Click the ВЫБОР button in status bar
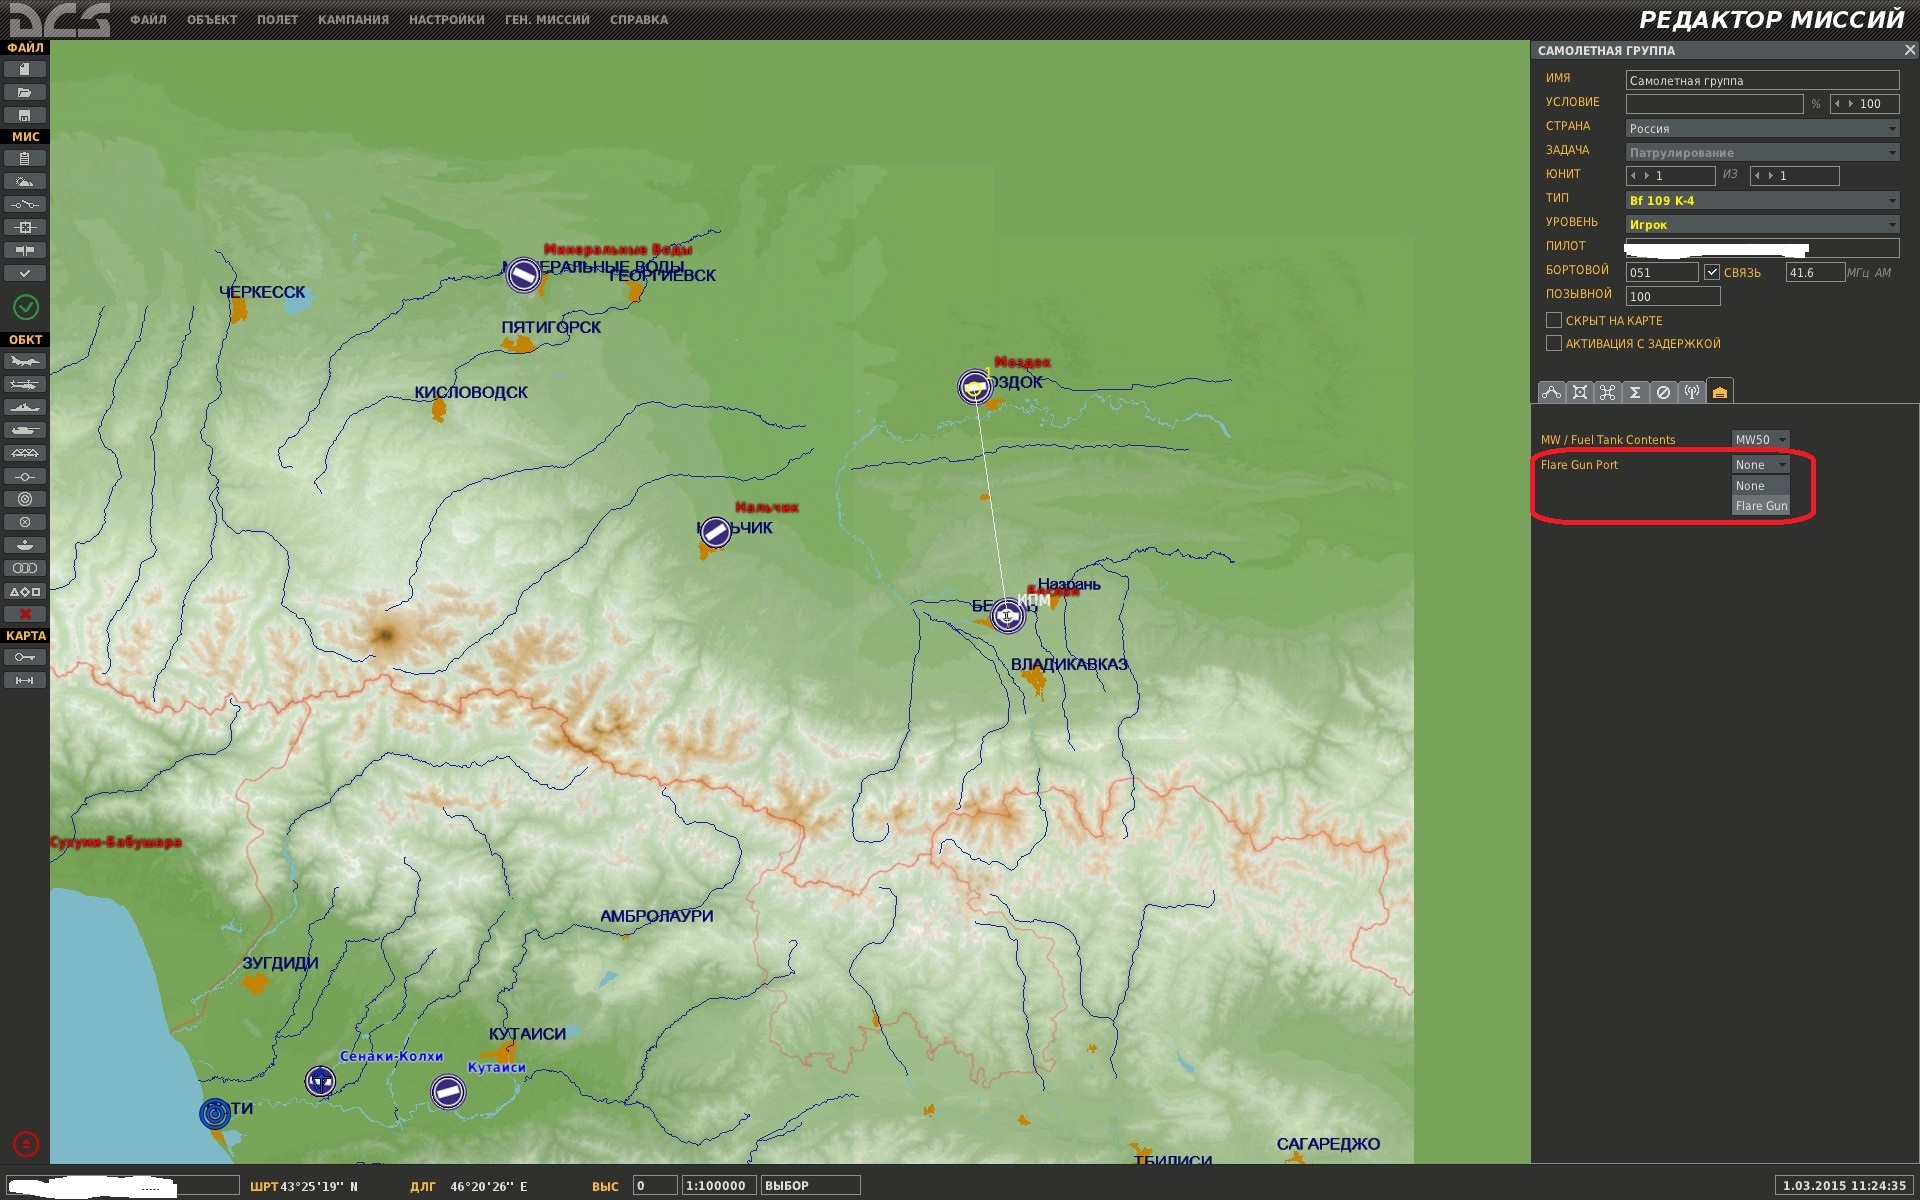This screenshot has width=1920, height=1200. click(x=810, y=1186)
